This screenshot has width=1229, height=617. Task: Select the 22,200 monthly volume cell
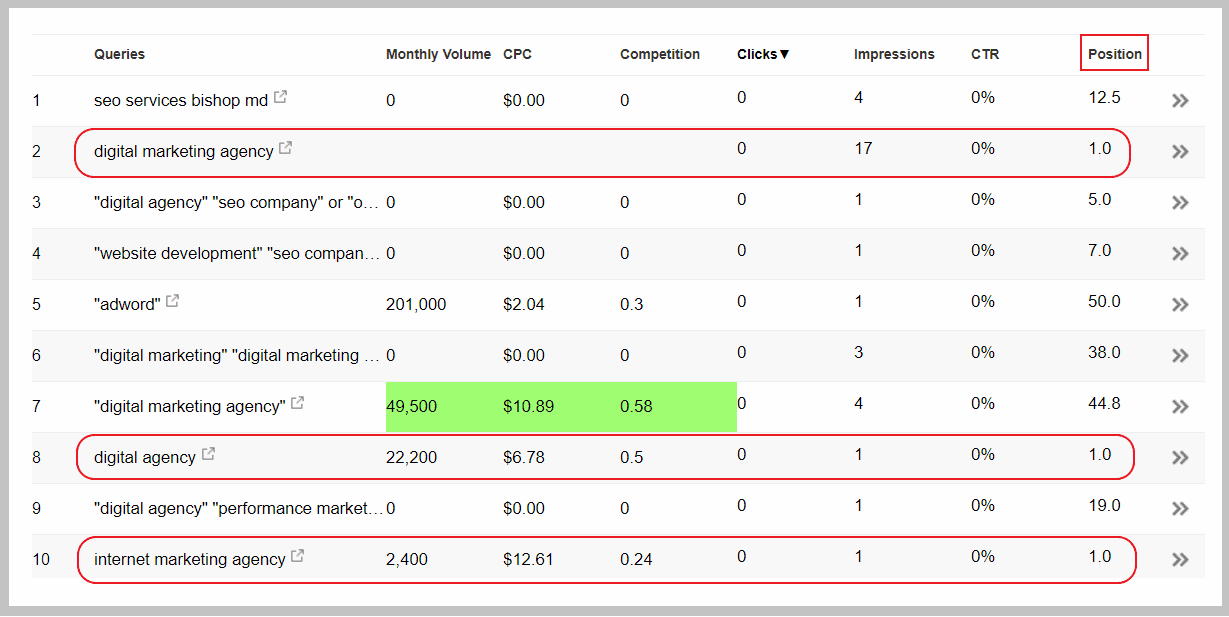[x=411, y=457]
